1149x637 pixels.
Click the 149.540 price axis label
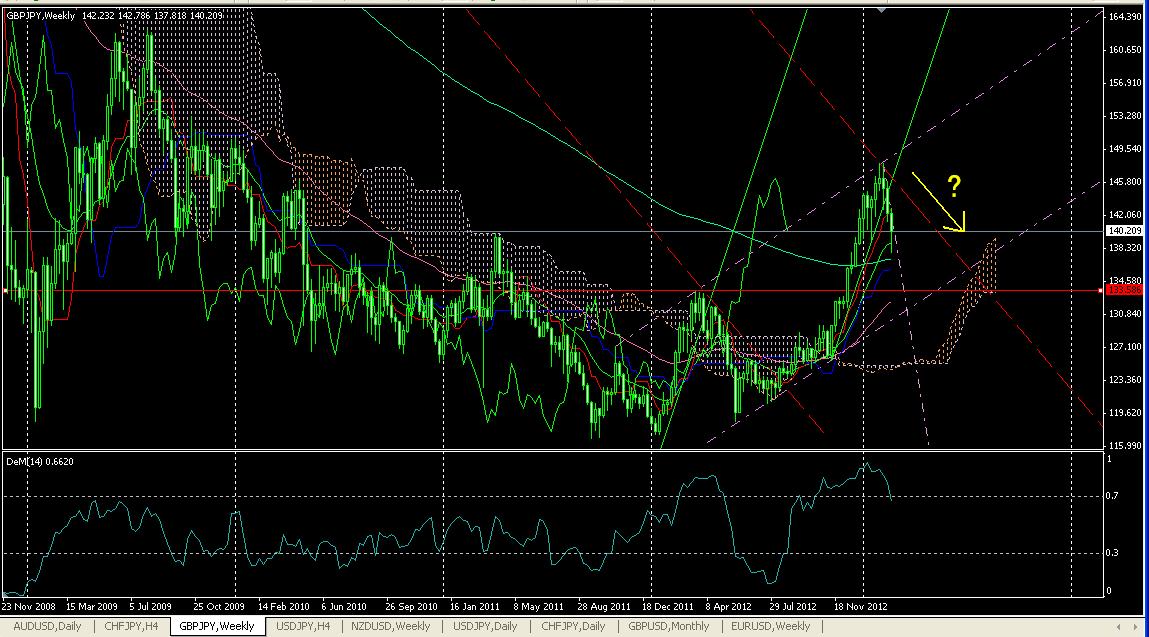coord(1125,149)
